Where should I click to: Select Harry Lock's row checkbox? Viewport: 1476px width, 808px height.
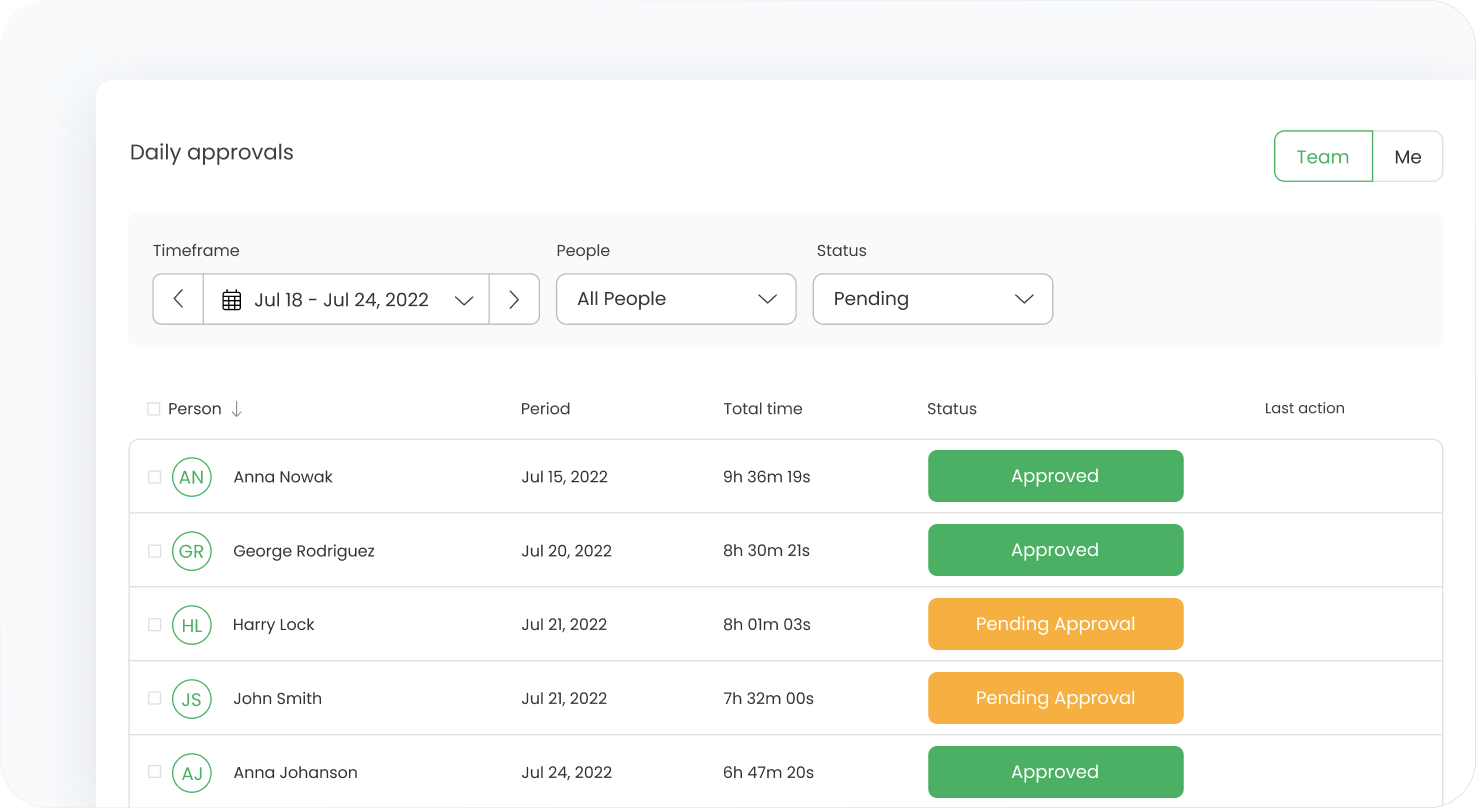pyautogui.click(x=155, y=625)
